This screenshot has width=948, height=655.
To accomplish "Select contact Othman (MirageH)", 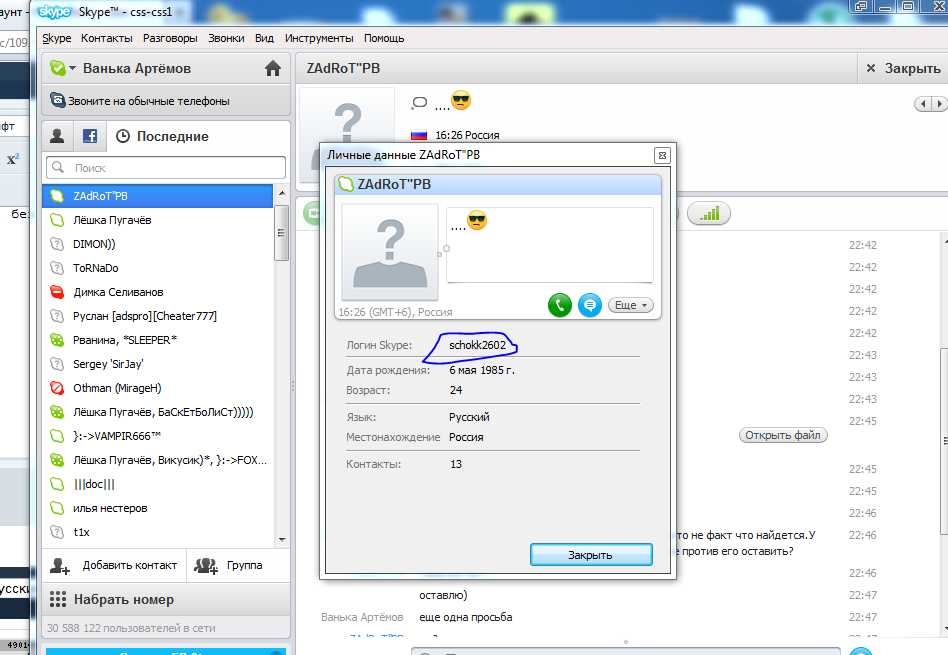I will 158,388.
